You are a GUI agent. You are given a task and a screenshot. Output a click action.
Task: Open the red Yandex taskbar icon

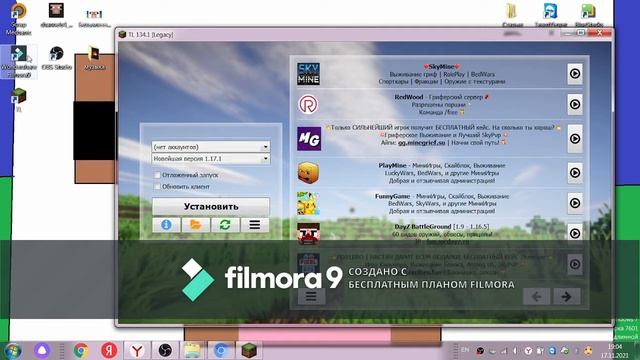coord(109,351)
